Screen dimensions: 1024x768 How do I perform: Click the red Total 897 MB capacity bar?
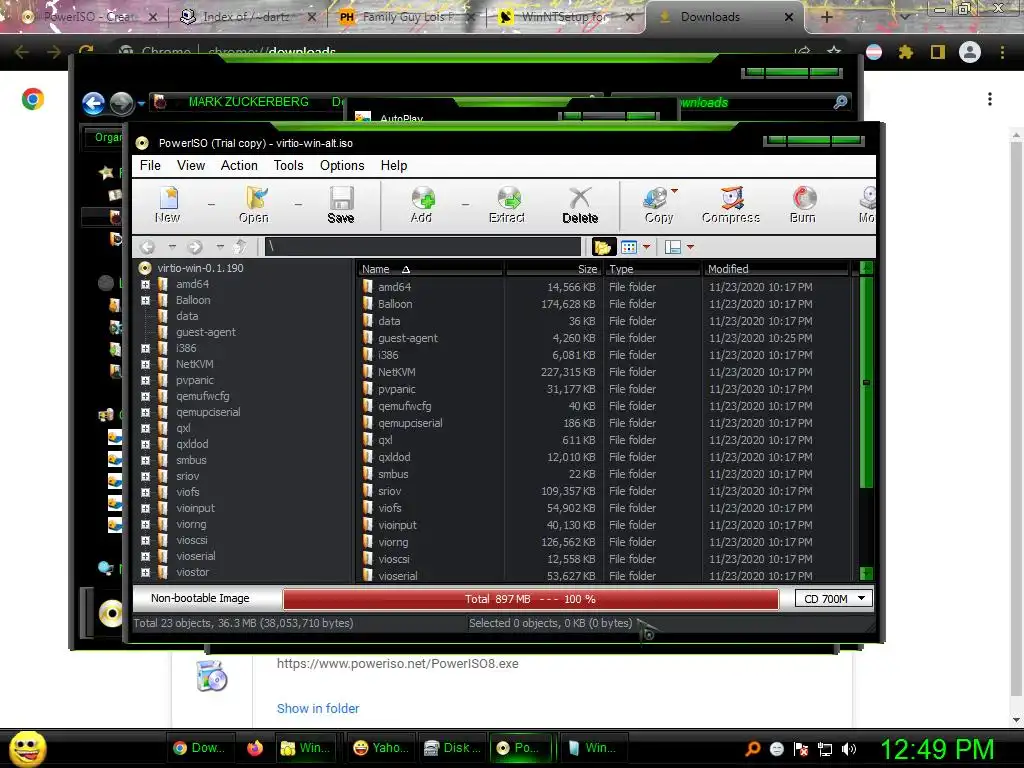pyautogui.click(x=530, y=599)
